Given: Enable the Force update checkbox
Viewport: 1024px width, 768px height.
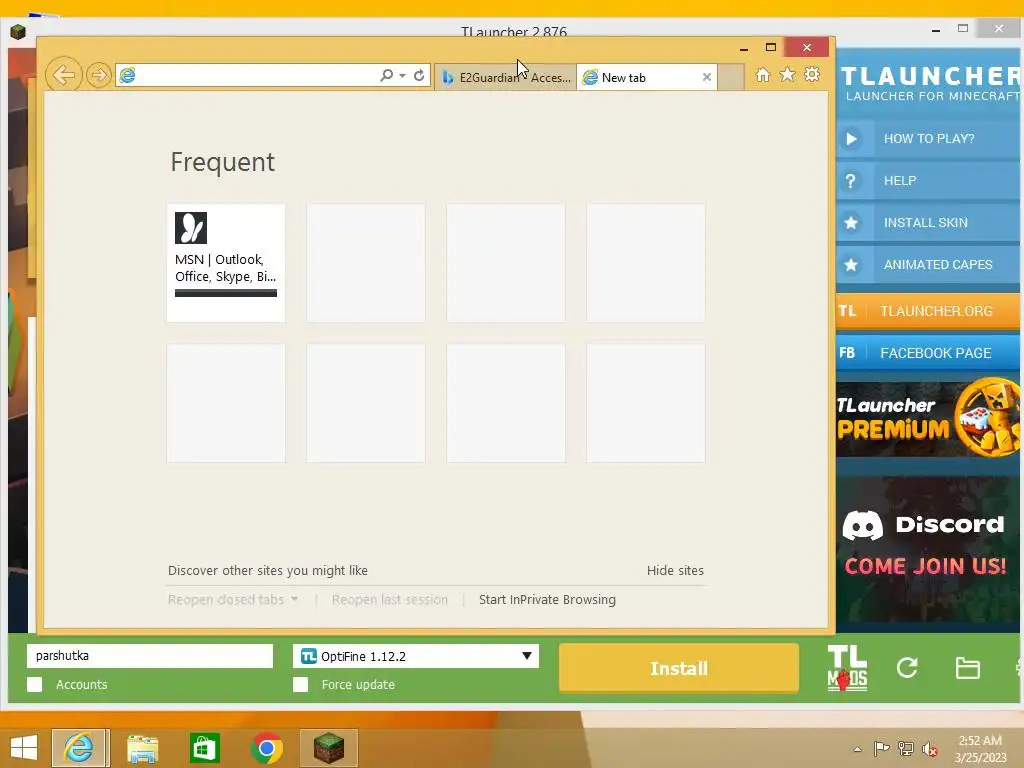Looking at the screenshot, I should pos(300,684).
